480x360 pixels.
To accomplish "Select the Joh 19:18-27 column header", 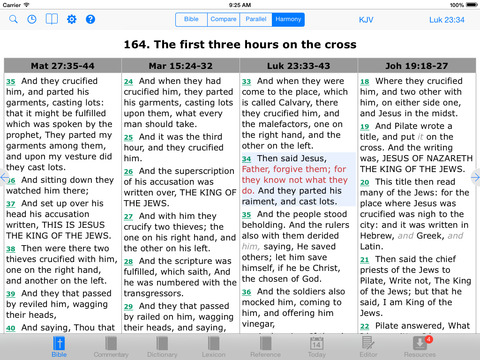I will (x=417, y=66).
